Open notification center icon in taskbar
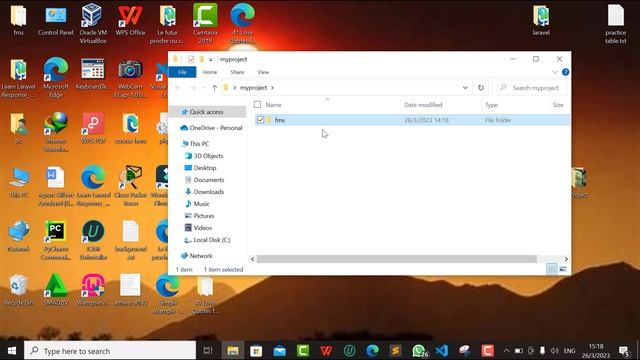This screenshot has height=360, width=640. click(624, 351)
